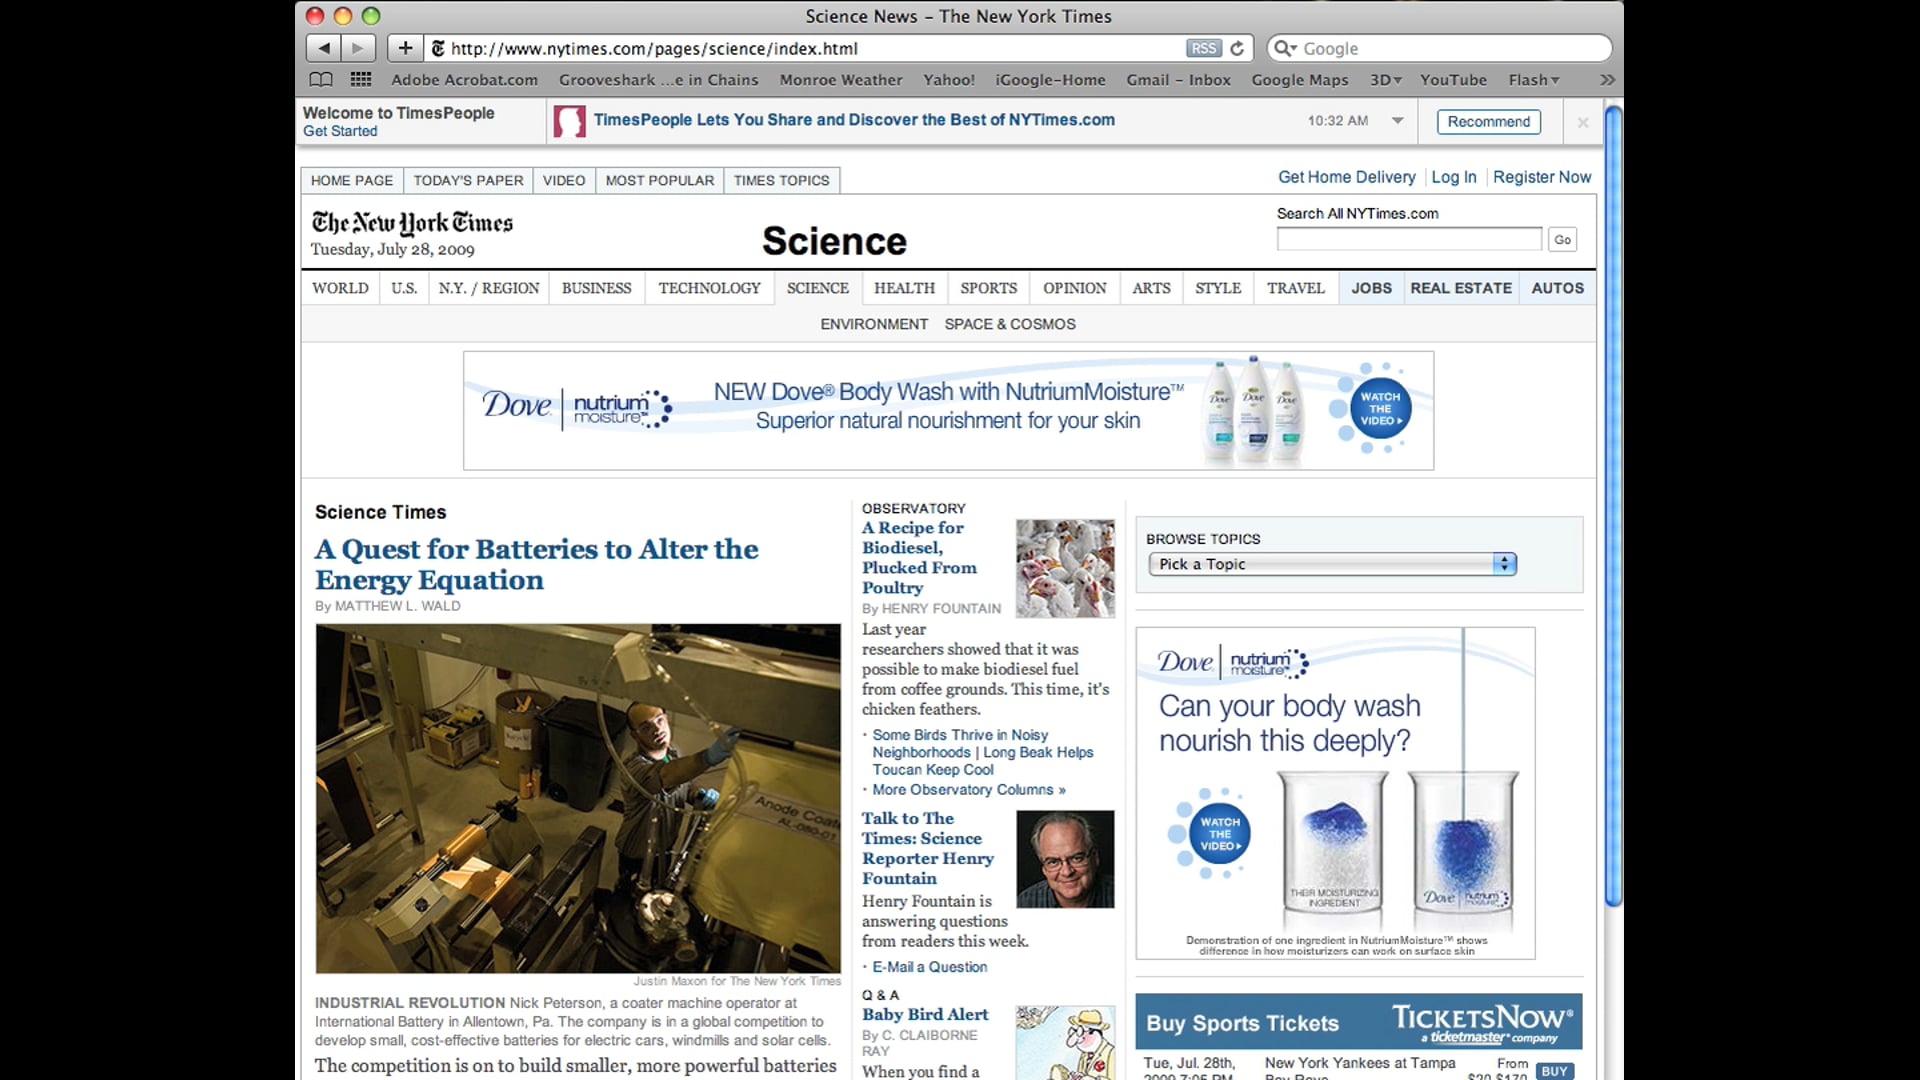Go back with the Safari back arrow
The image size is (1920, 1080).
tap(323, 48)
